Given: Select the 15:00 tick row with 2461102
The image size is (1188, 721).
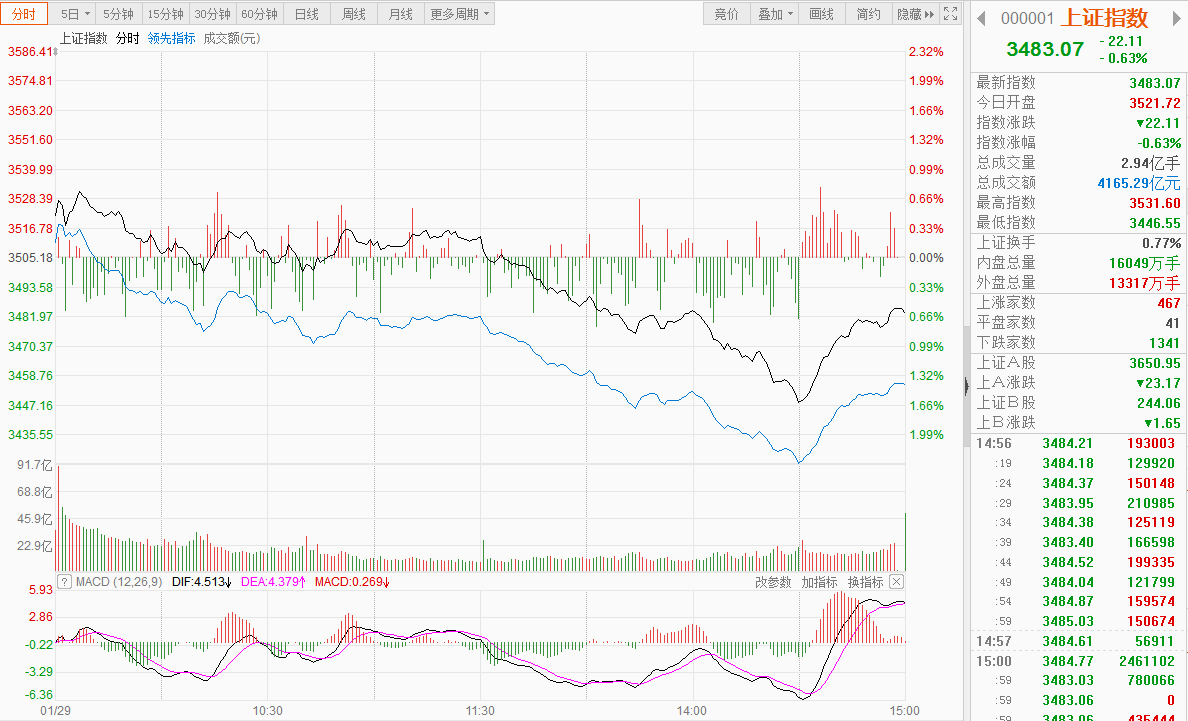Looking at the screenshot, I should (1079, 661).
